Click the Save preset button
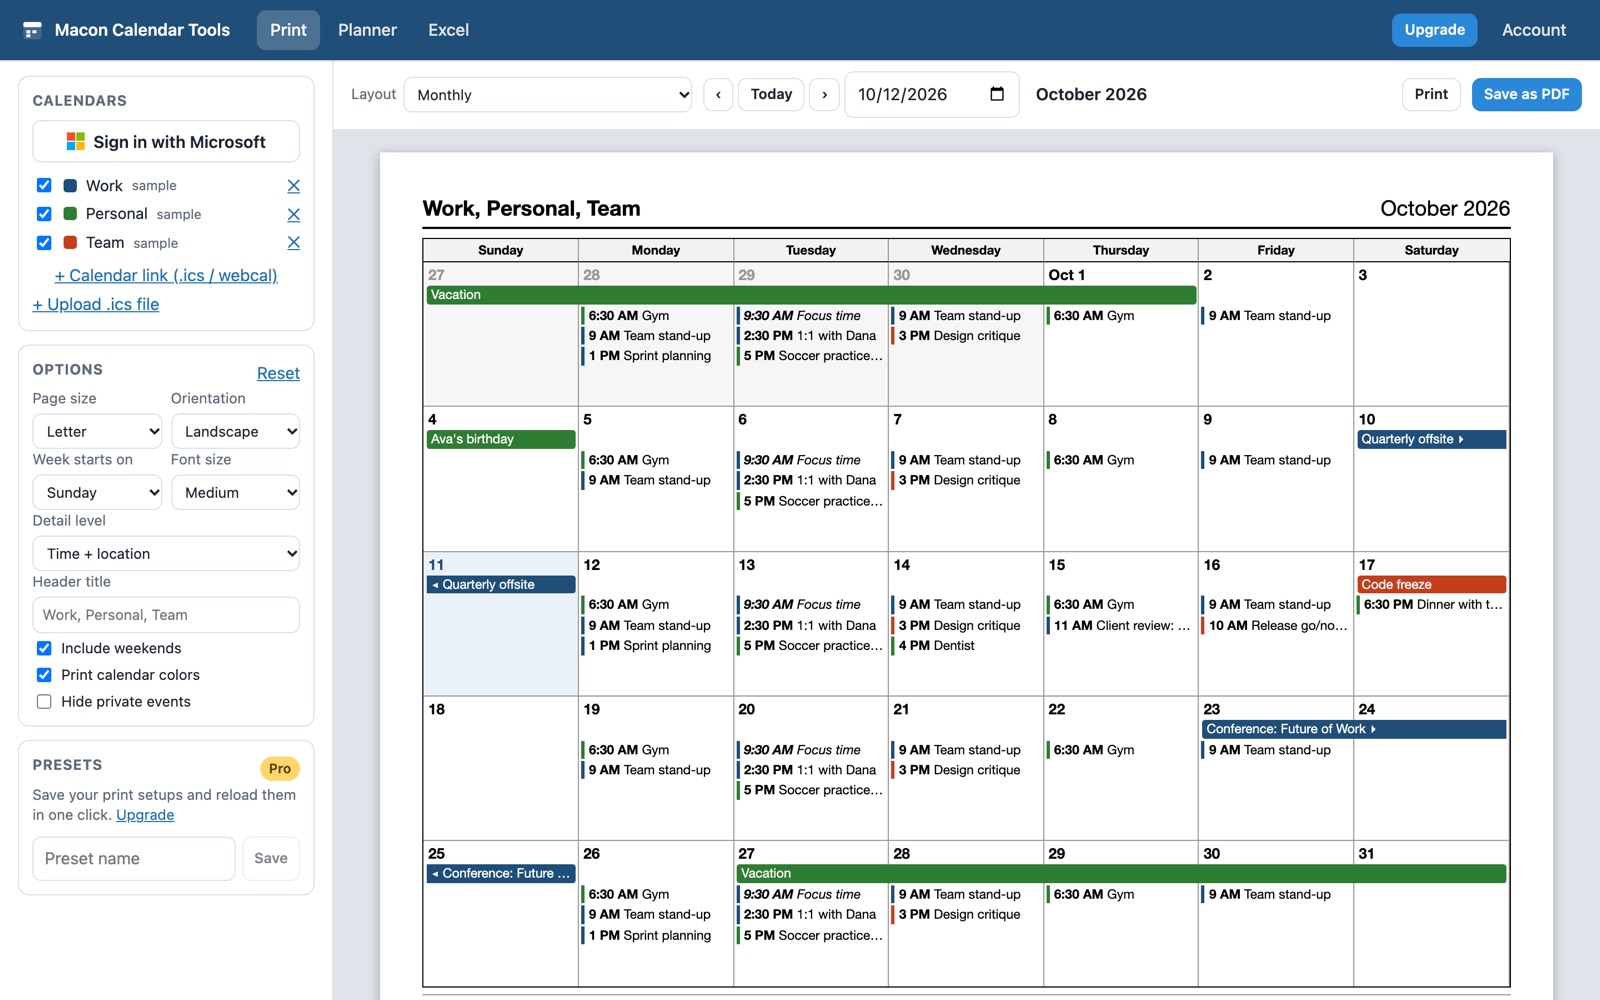 pyautogui.click(x=271, y=859)
